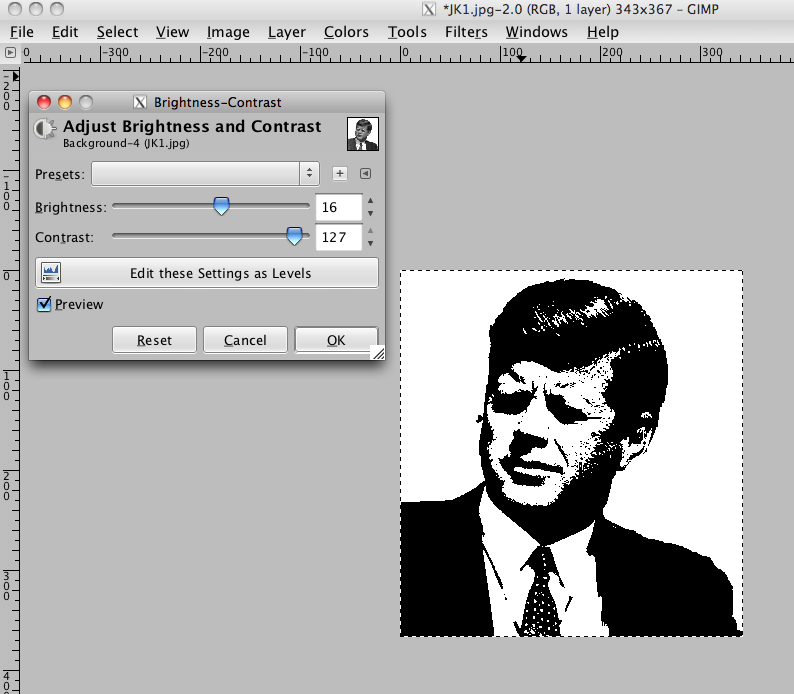Click the X11 icon in GIMP title bar
This screenshot has height=694, width=794.
tap(429, 9)
